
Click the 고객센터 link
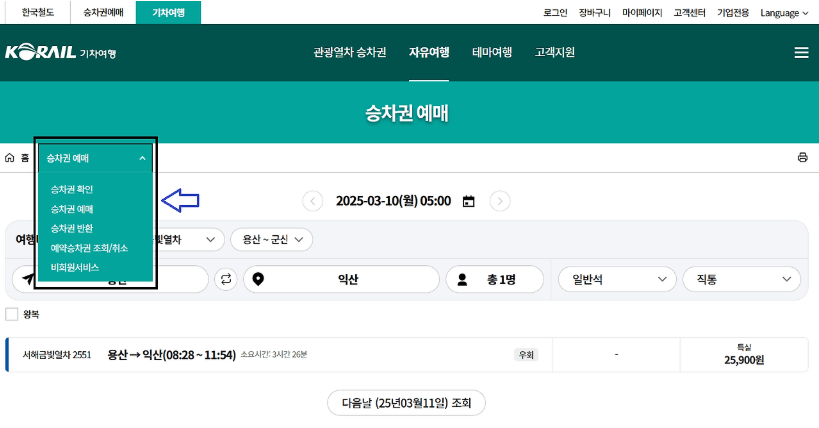[x=689, y=13]
